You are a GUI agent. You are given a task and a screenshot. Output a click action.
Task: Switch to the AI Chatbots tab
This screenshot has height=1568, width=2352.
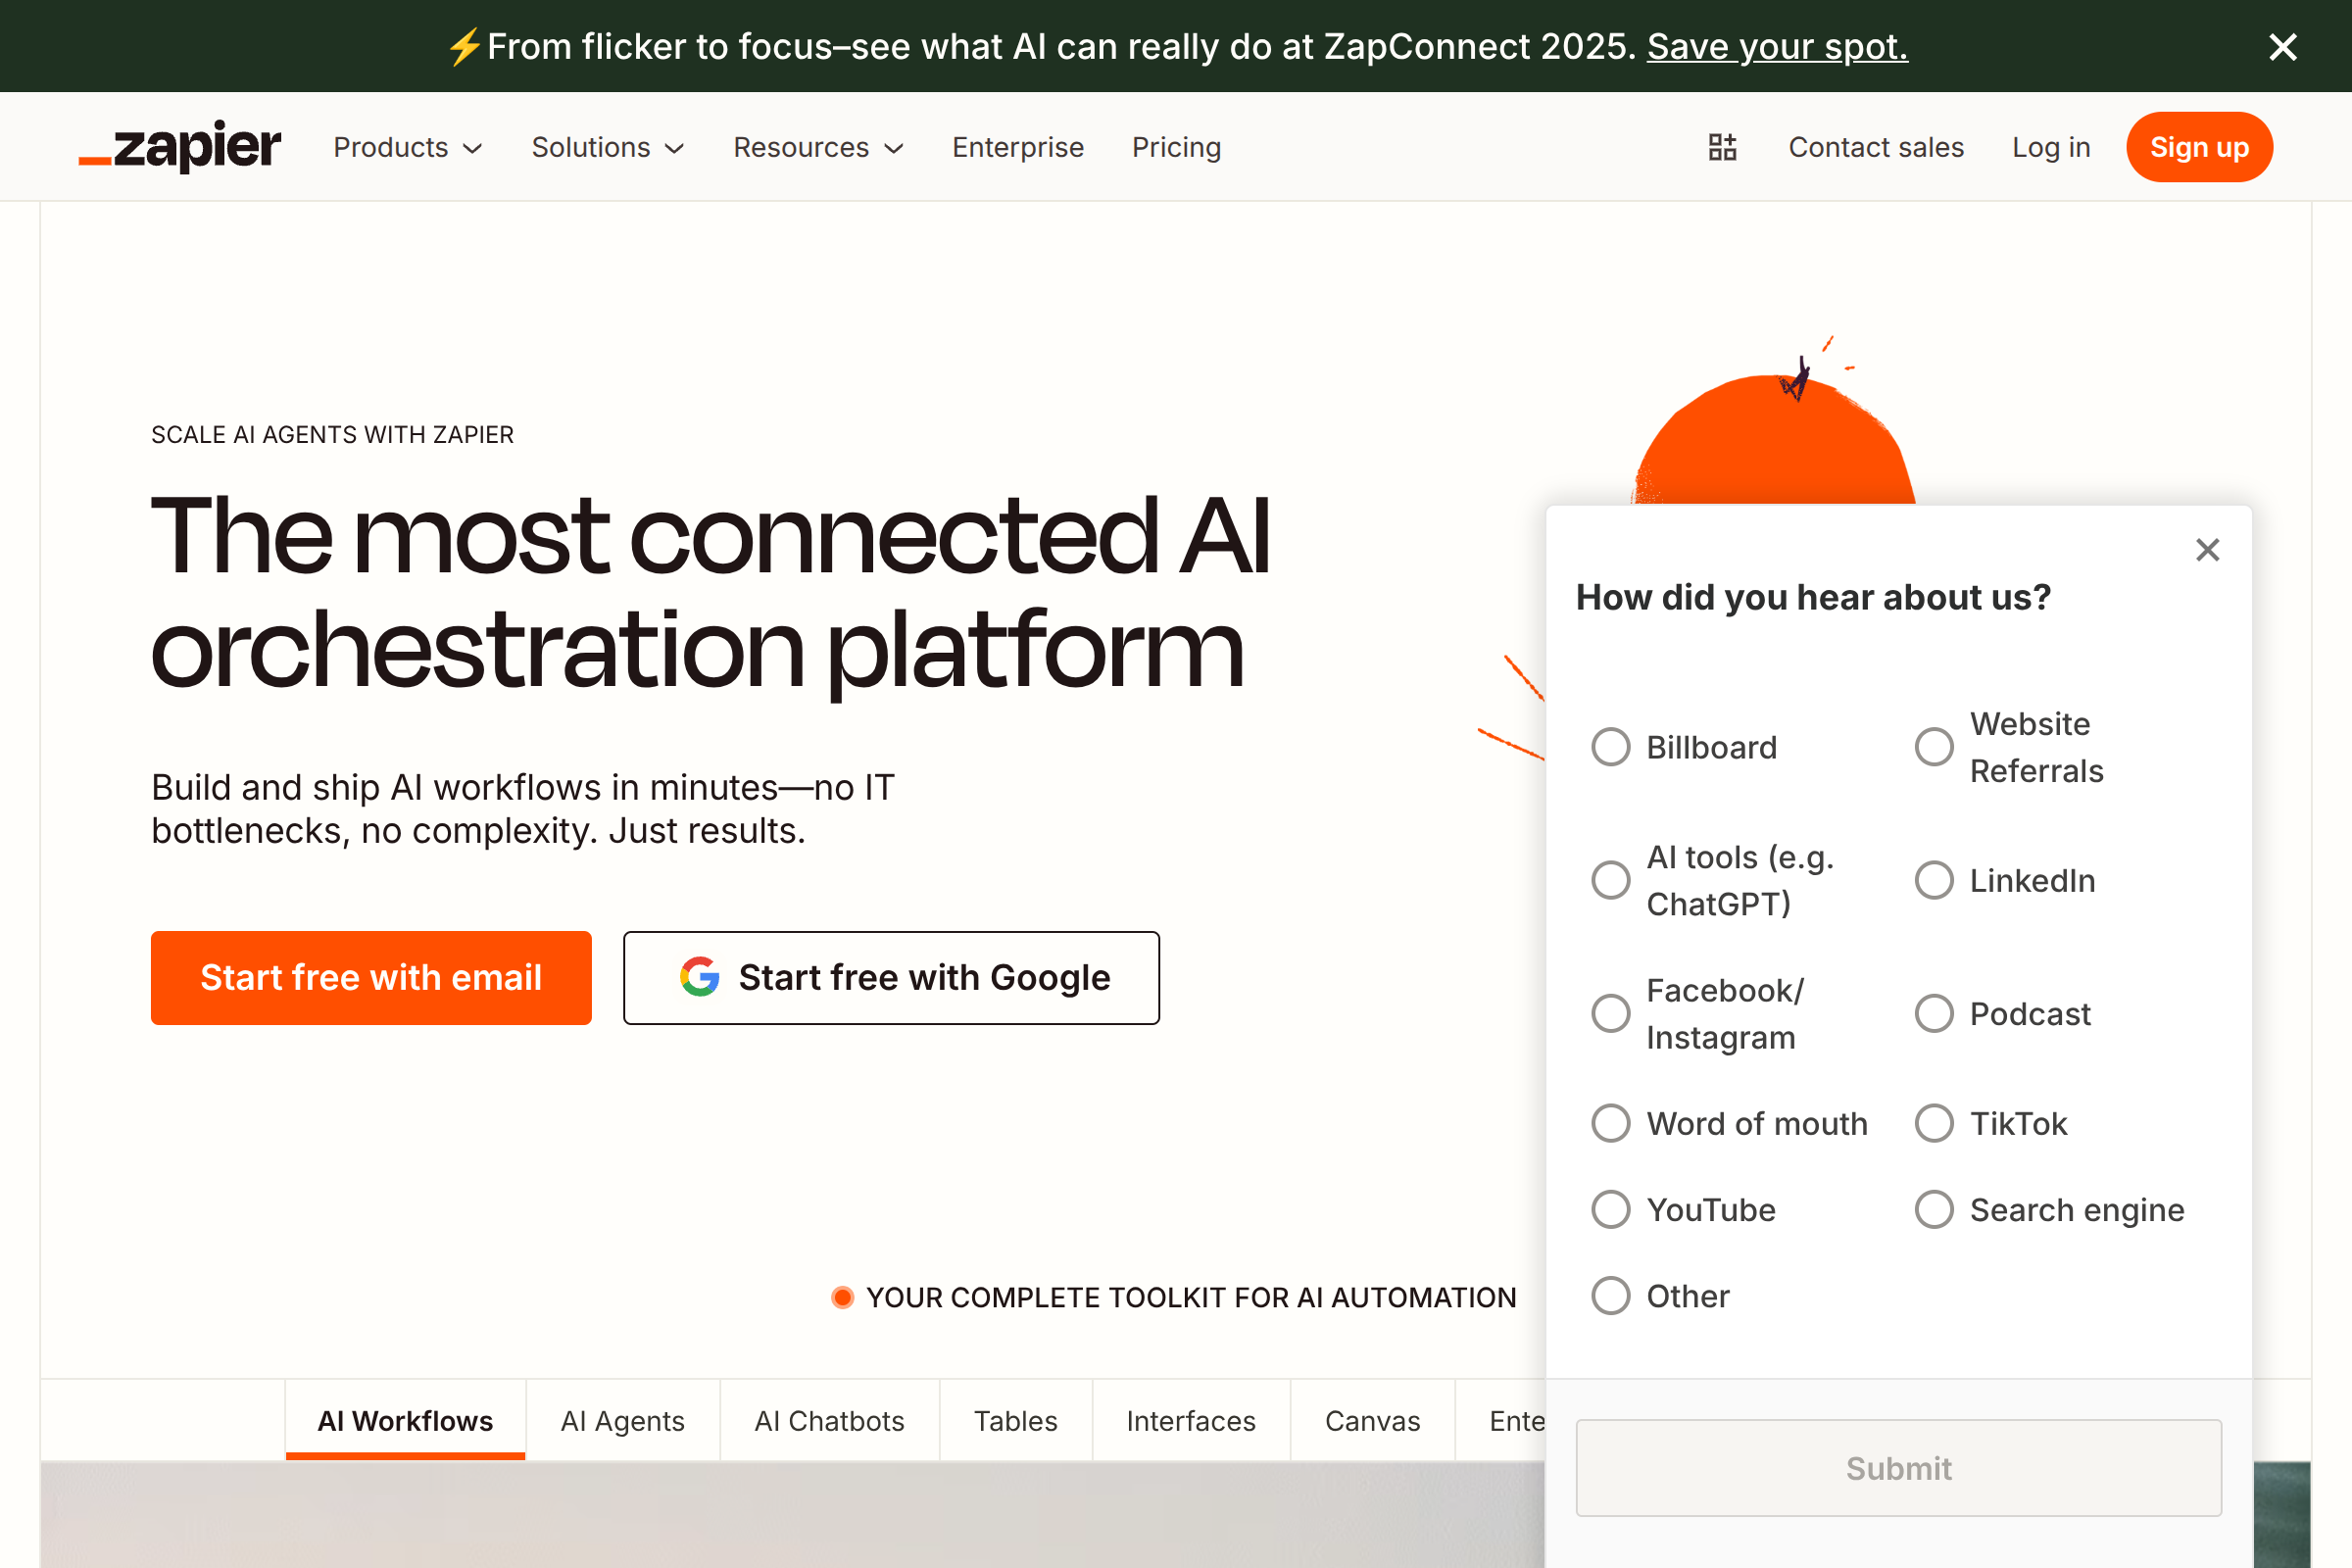[x=829, y=1420]
